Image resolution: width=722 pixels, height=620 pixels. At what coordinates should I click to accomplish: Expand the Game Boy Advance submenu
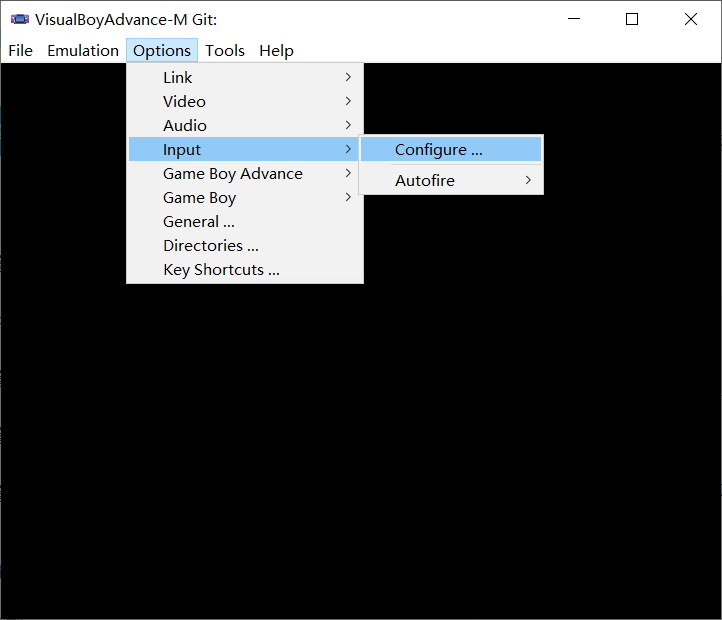245,174
